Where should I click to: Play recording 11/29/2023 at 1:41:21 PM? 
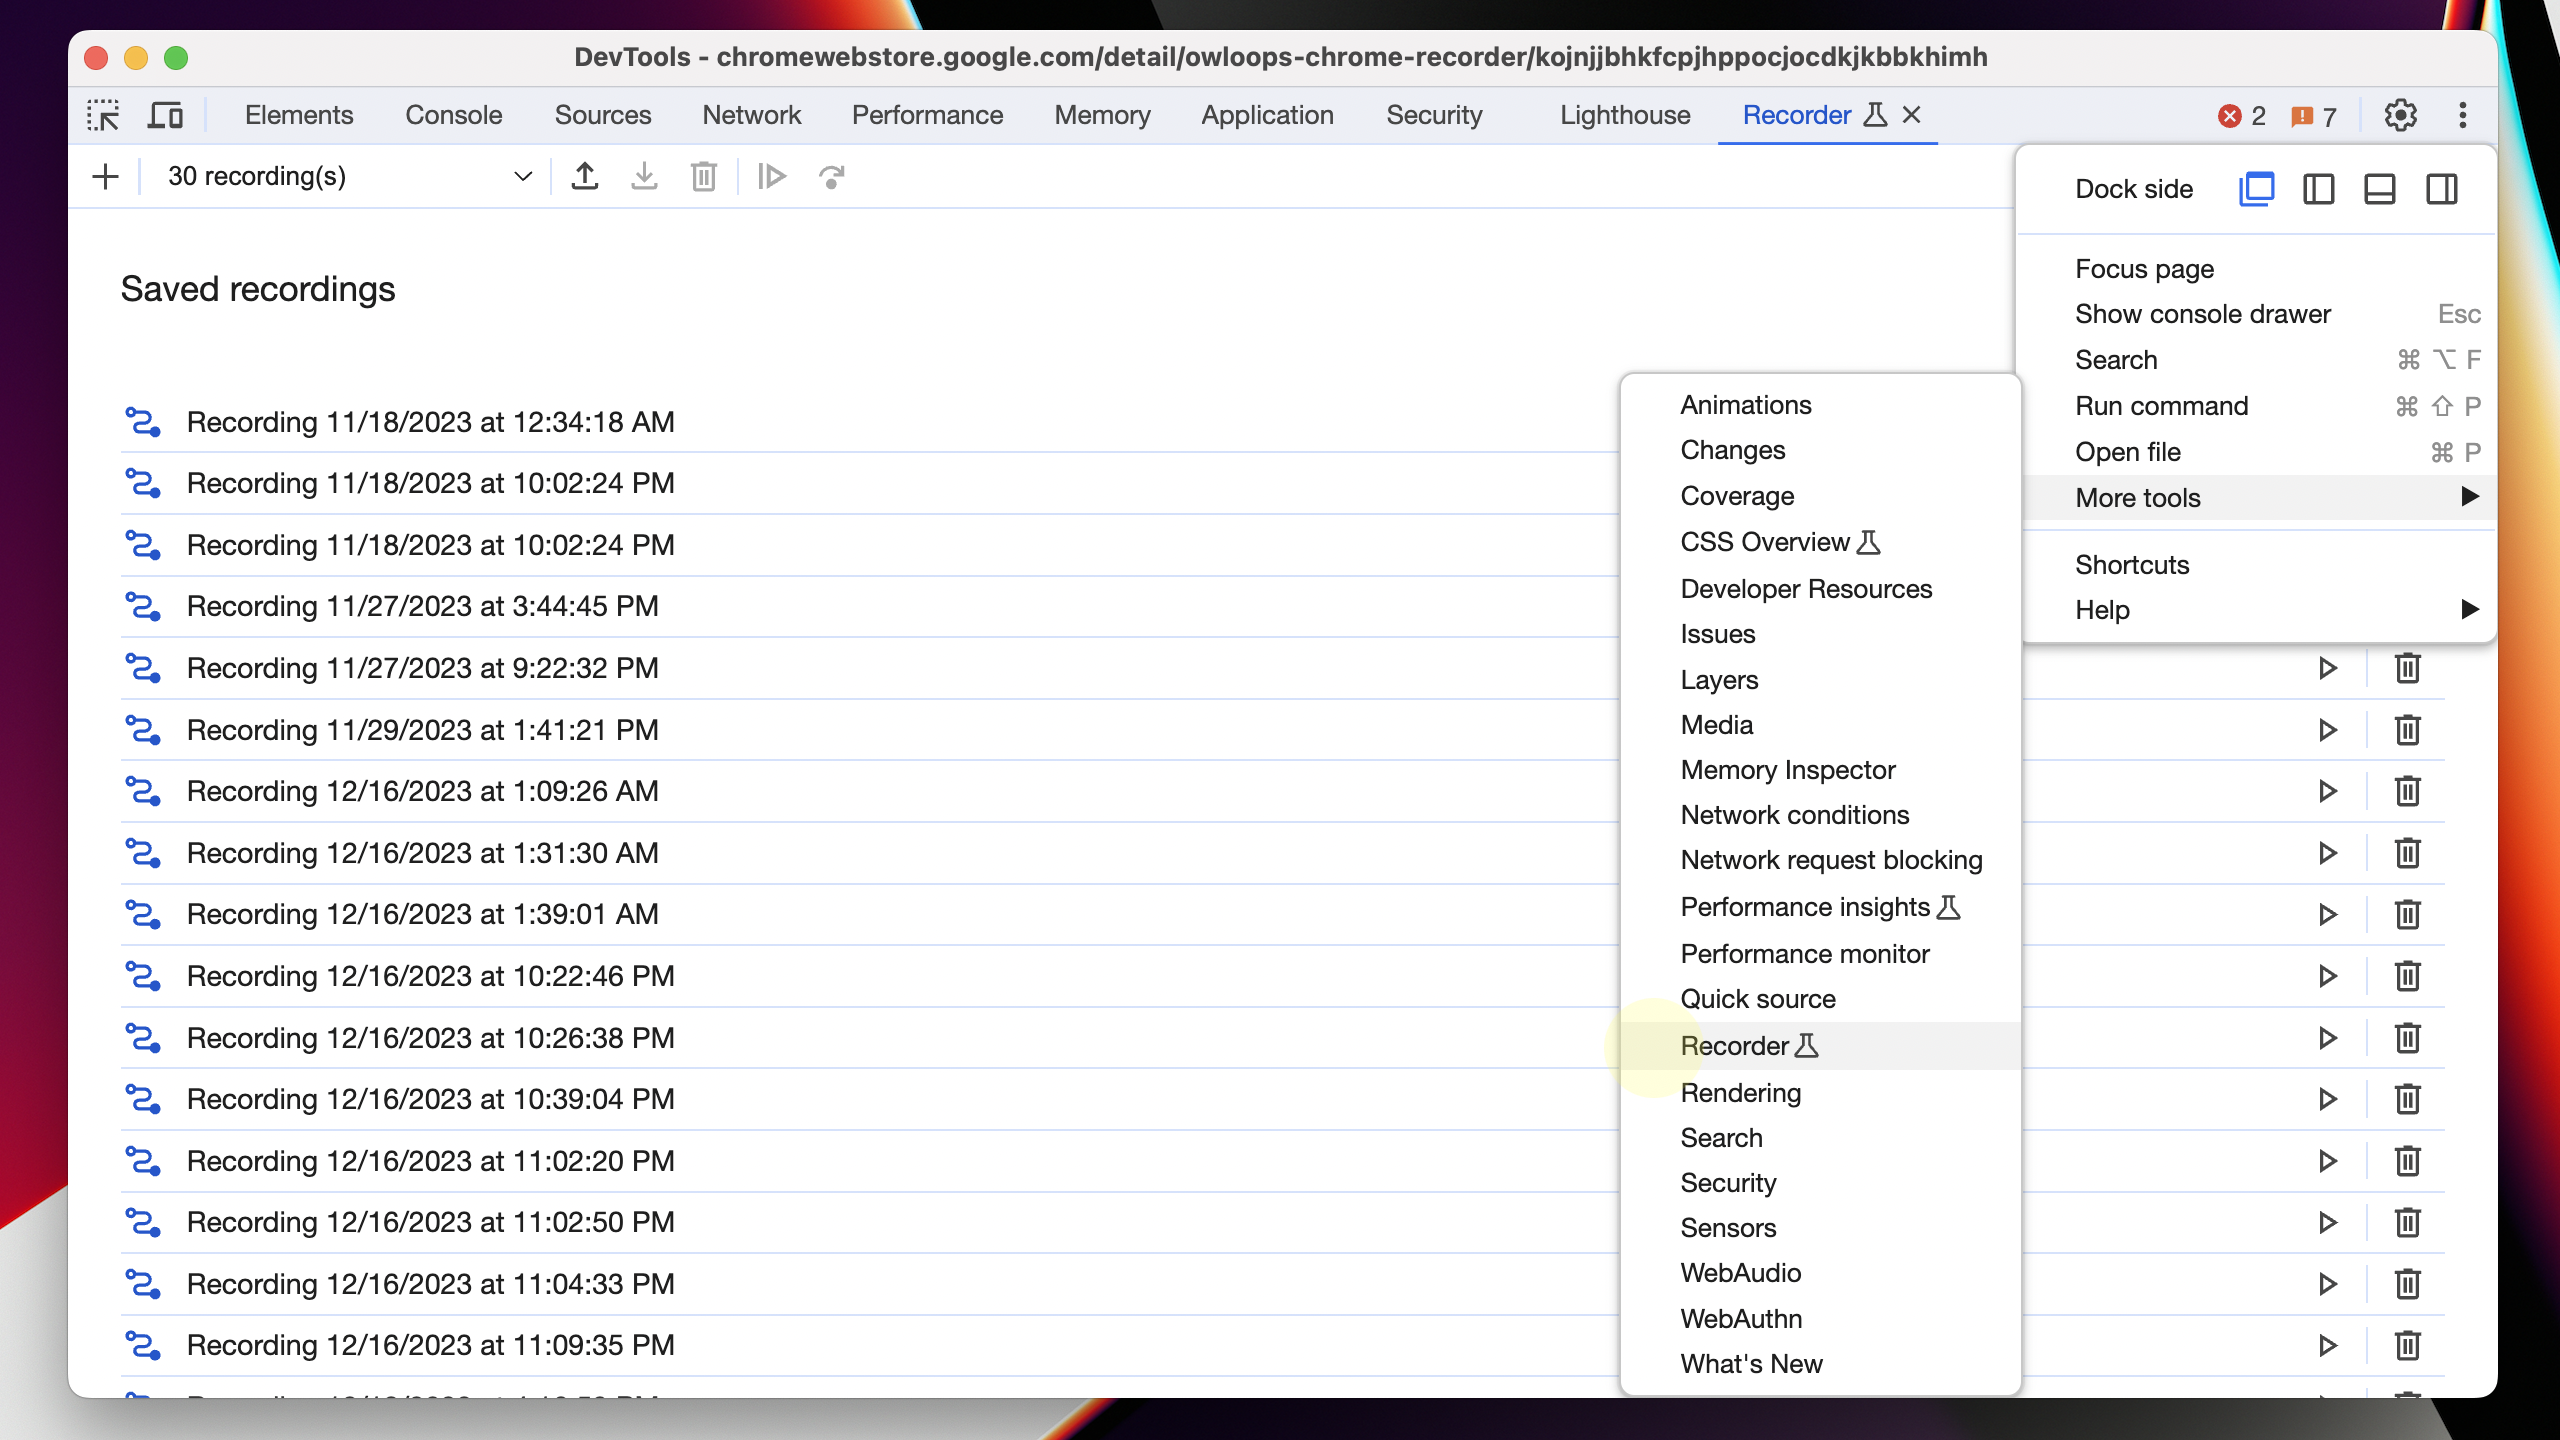2328,730
